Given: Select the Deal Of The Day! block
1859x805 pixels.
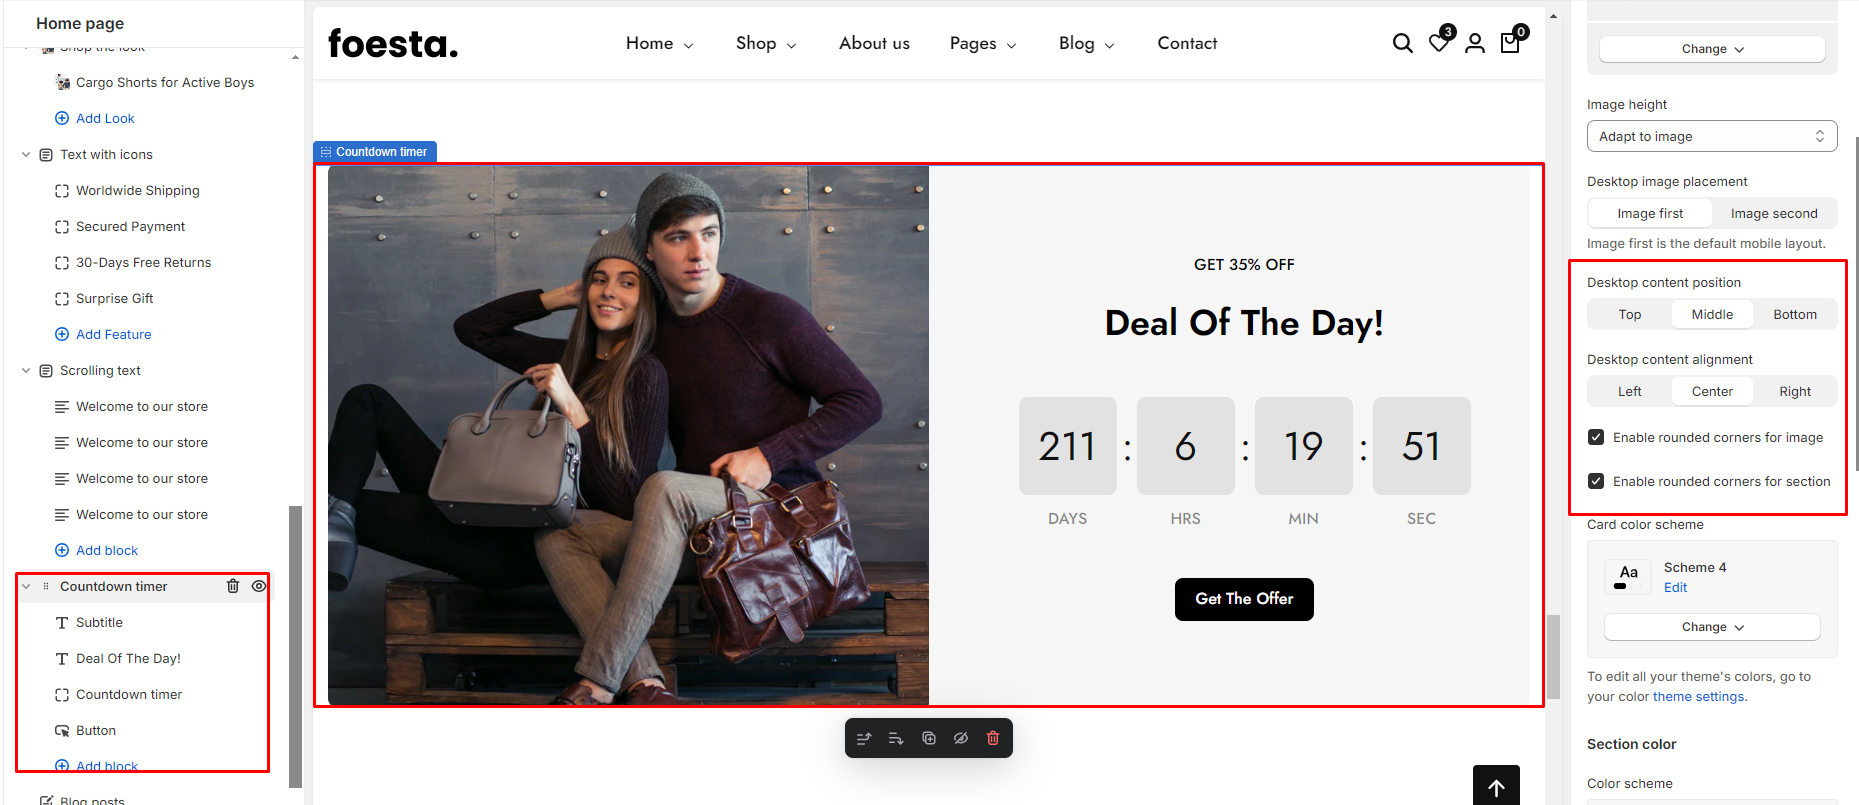Looking at the screenshot, I should pyautogui.click(x=128, y=658).
